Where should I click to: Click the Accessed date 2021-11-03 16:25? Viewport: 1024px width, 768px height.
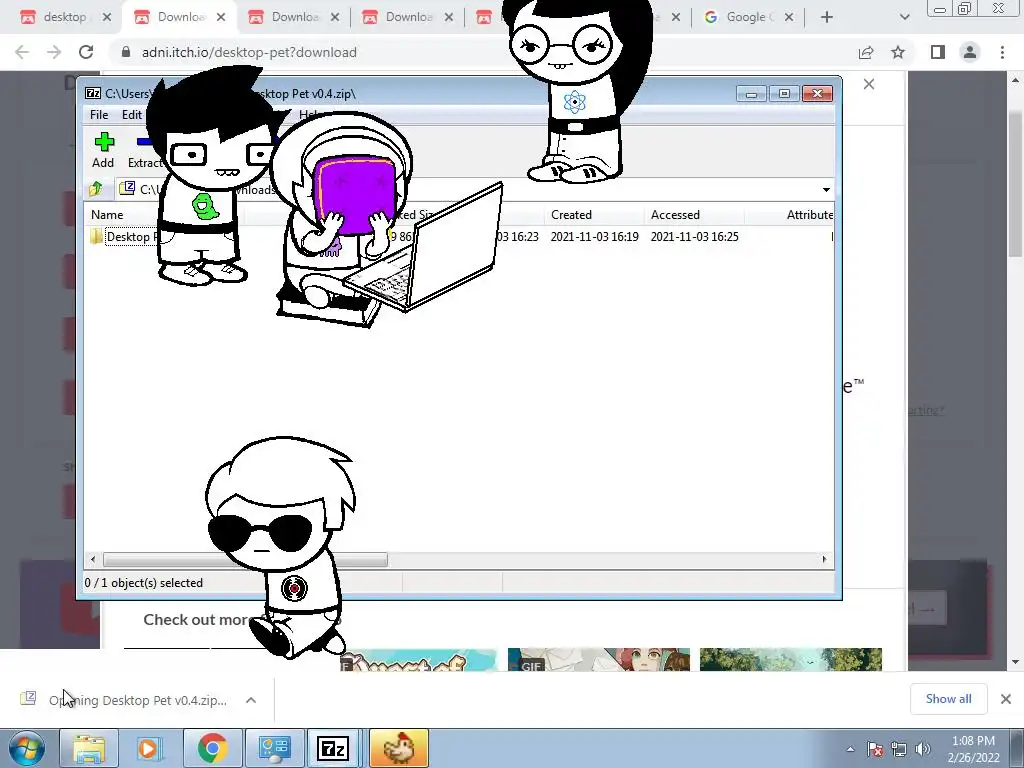pyautogui.click(x=694, y=236)
